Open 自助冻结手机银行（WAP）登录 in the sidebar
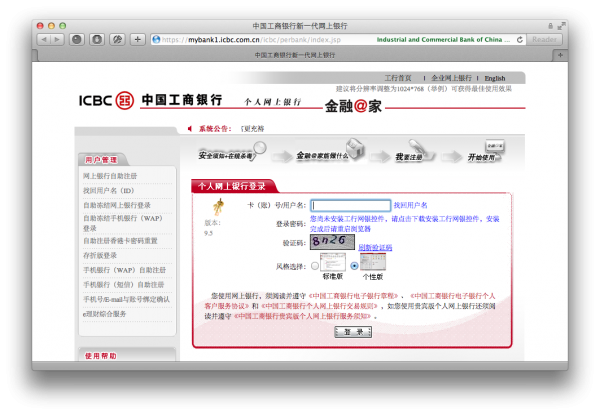The width and height of the screenshot is (600, 415). 123,223
